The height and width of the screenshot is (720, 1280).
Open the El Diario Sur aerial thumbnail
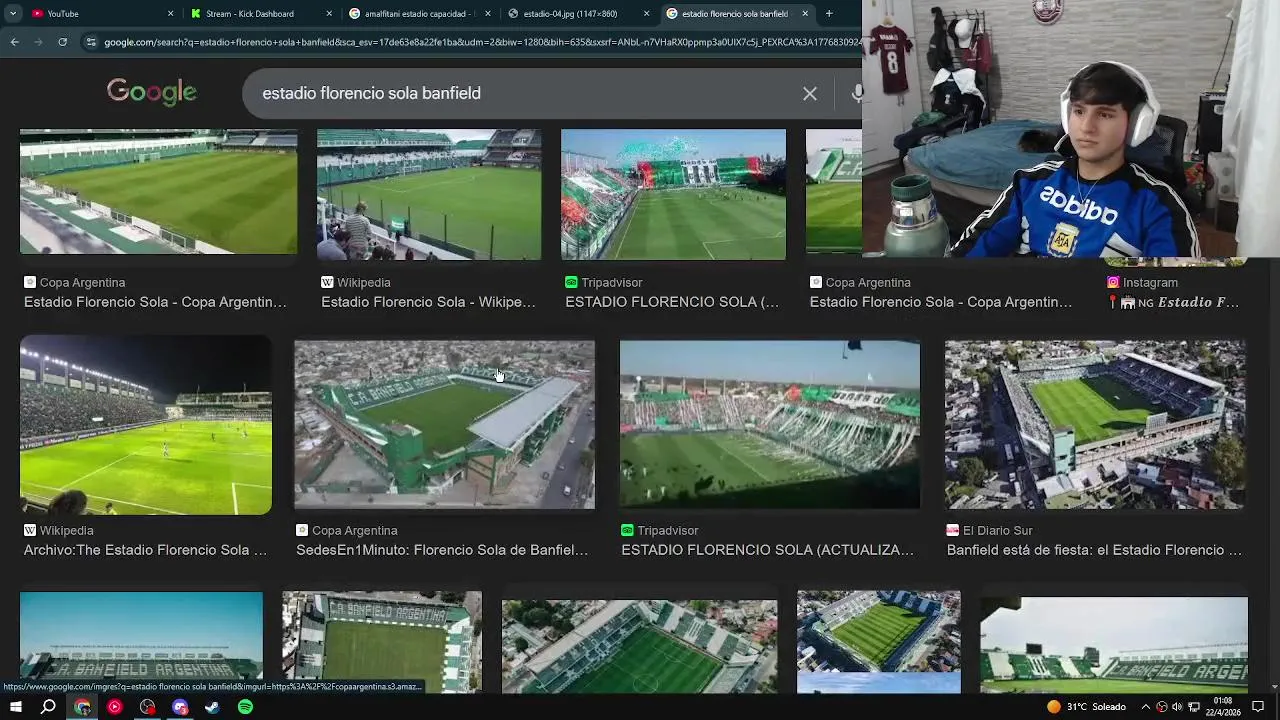coord(1095,425)
